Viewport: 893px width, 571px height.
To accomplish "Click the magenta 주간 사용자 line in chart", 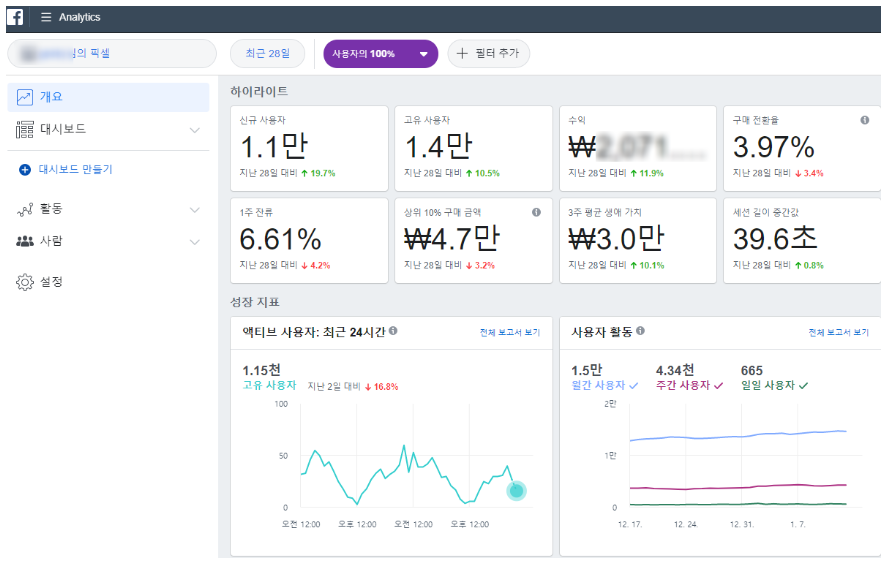I will point(738,487).
